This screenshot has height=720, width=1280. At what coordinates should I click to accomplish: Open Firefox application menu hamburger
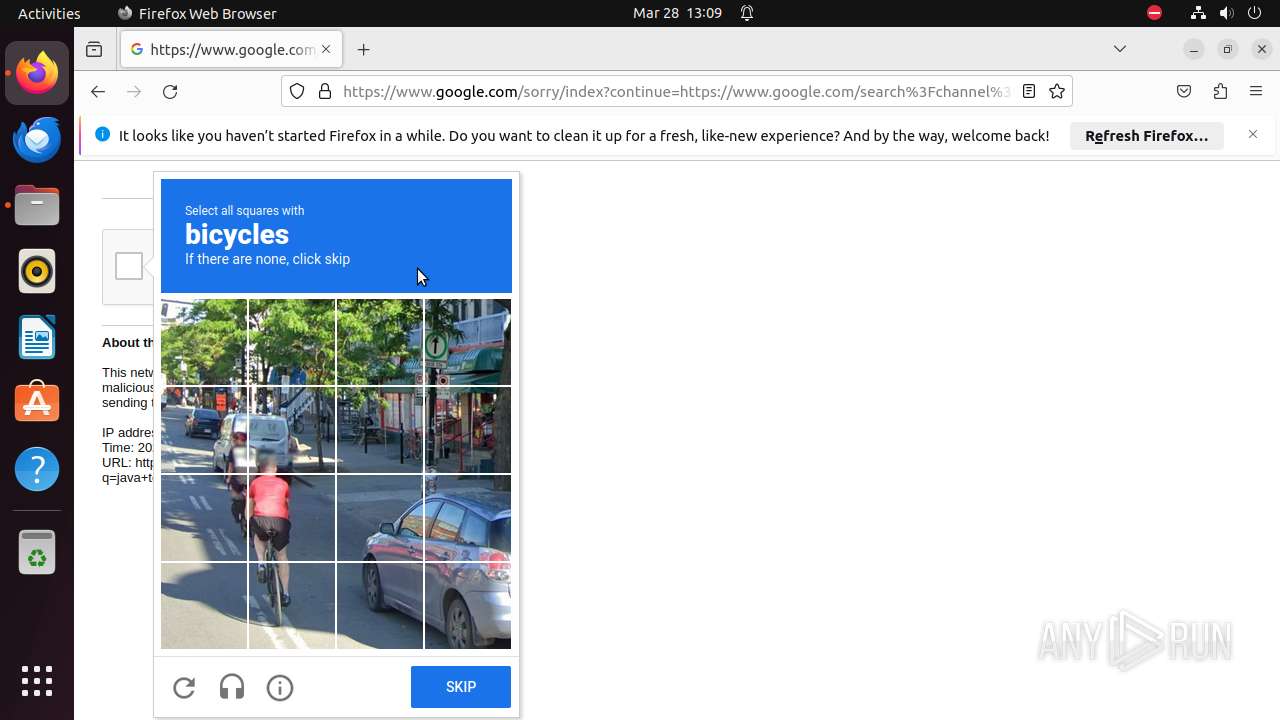coord(1256,91)
